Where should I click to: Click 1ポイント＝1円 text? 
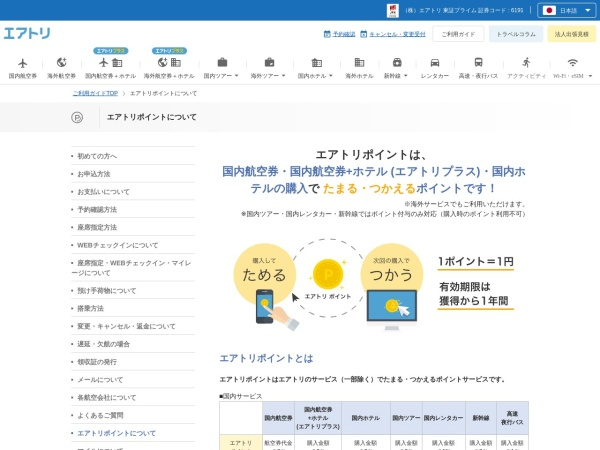476,261
